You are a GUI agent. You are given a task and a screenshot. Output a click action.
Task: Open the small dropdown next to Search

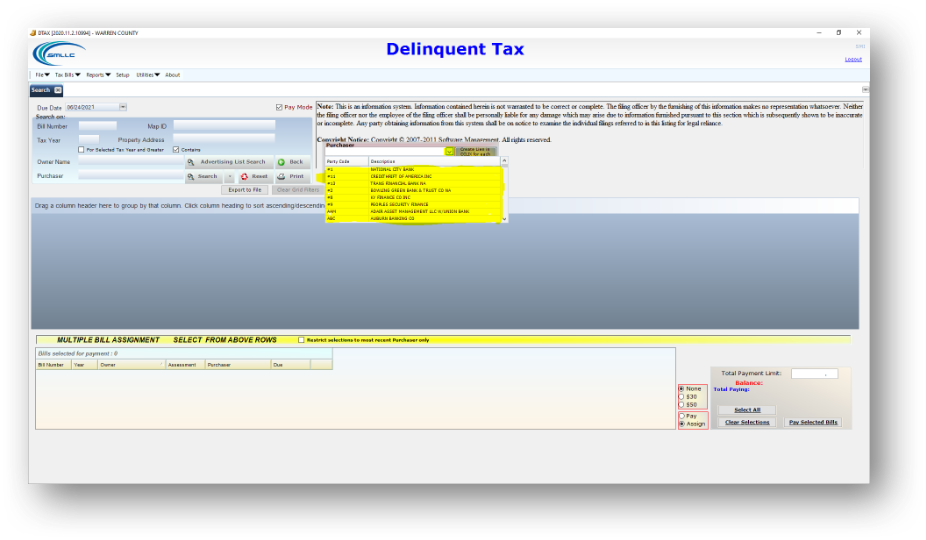(x=229, y=176)
